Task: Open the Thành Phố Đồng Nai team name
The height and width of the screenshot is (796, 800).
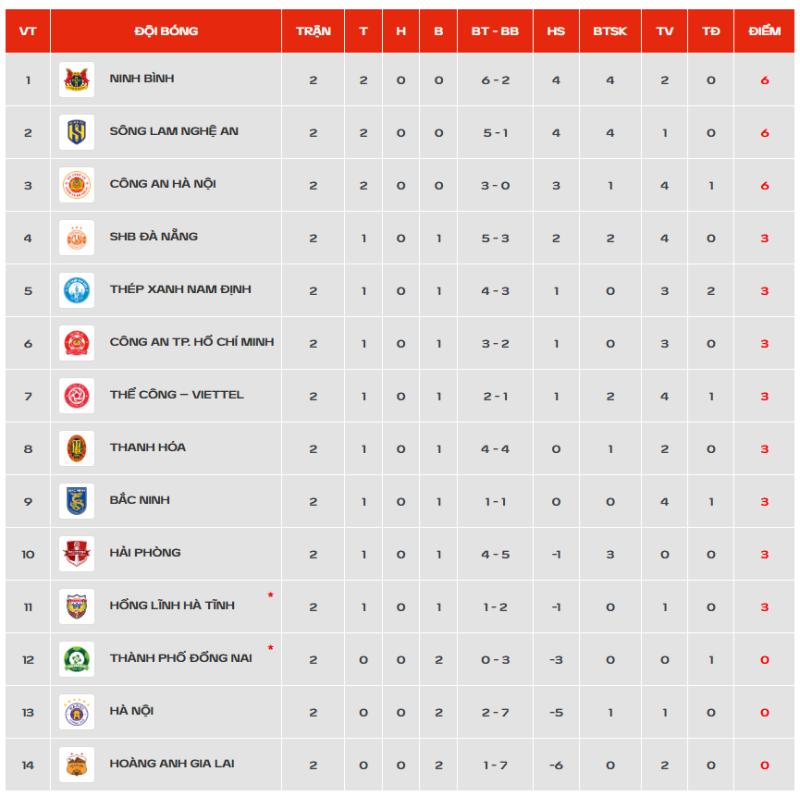Action: pos(181,658)
